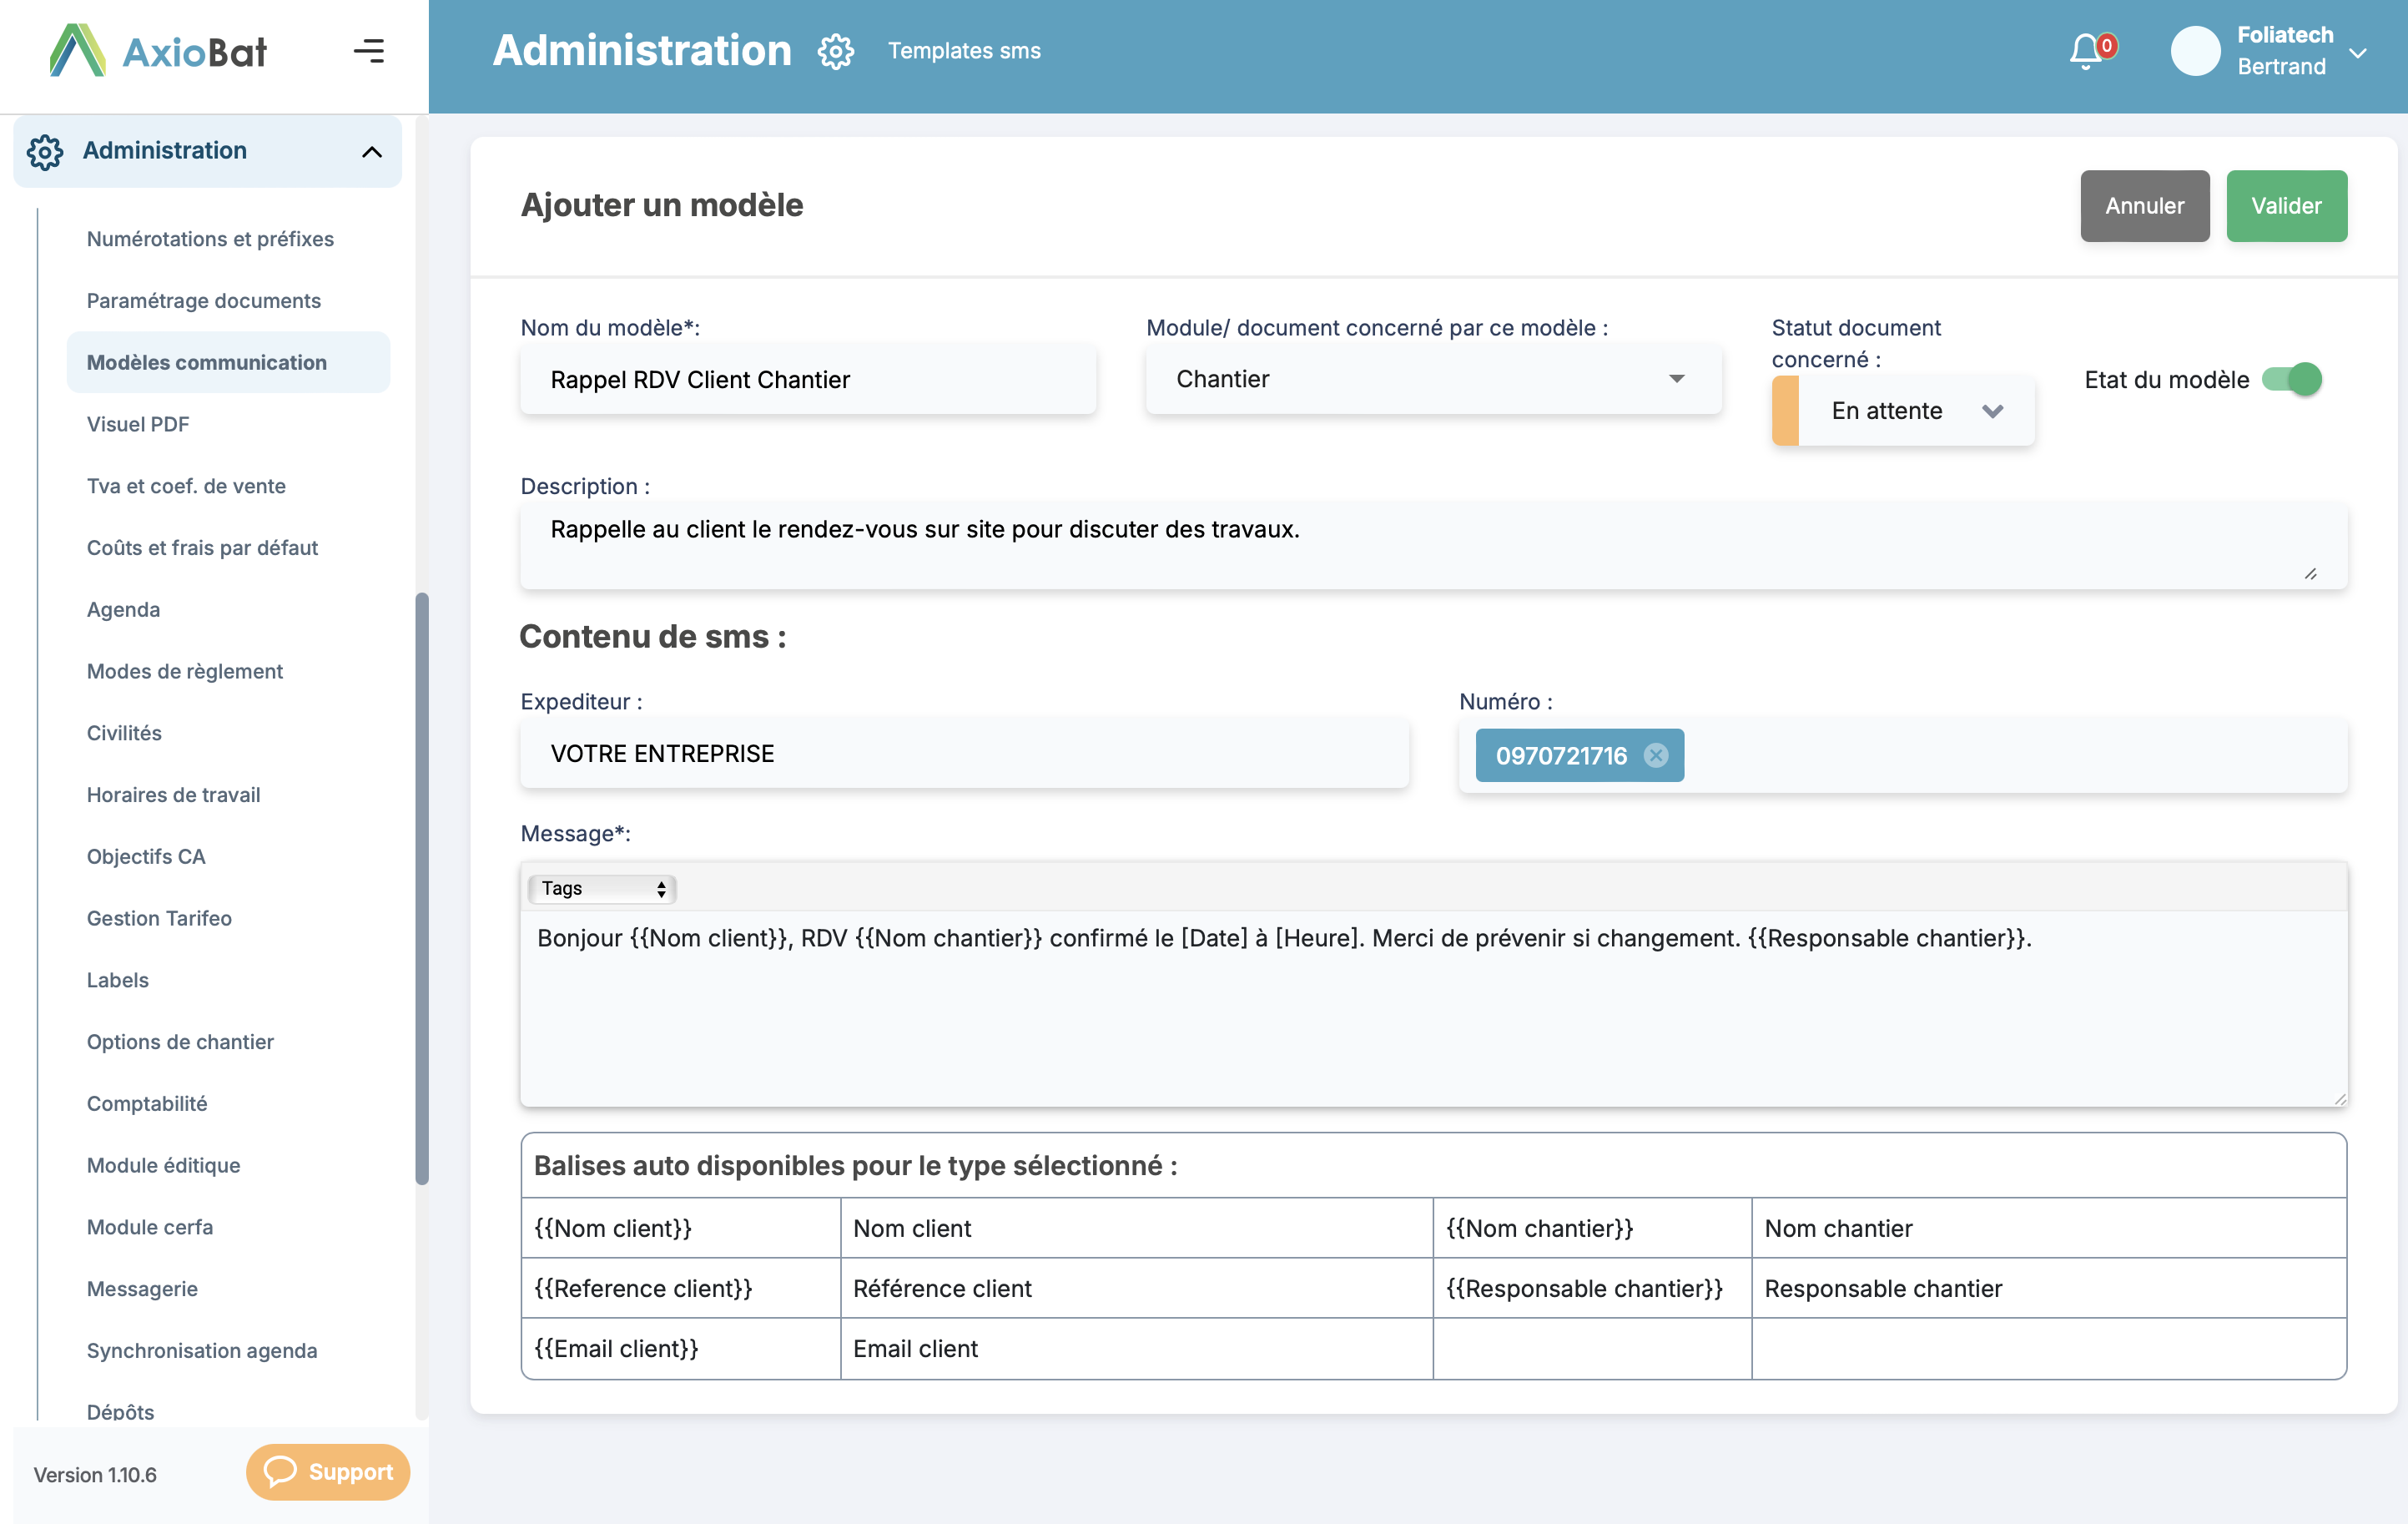Expand the Foliatech Bertrand user menu arrow
The width and height of the screenshot is (2408, 1524).
click(2358, 53)
